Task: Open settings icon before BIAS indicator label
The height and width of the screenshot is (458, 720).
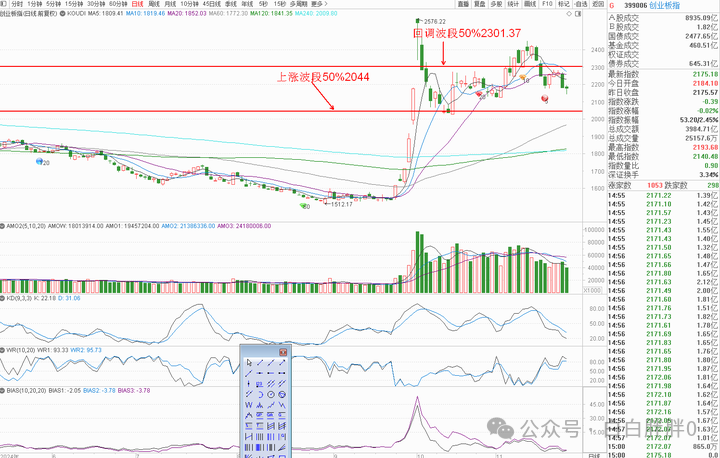Action: pos(2,390)
